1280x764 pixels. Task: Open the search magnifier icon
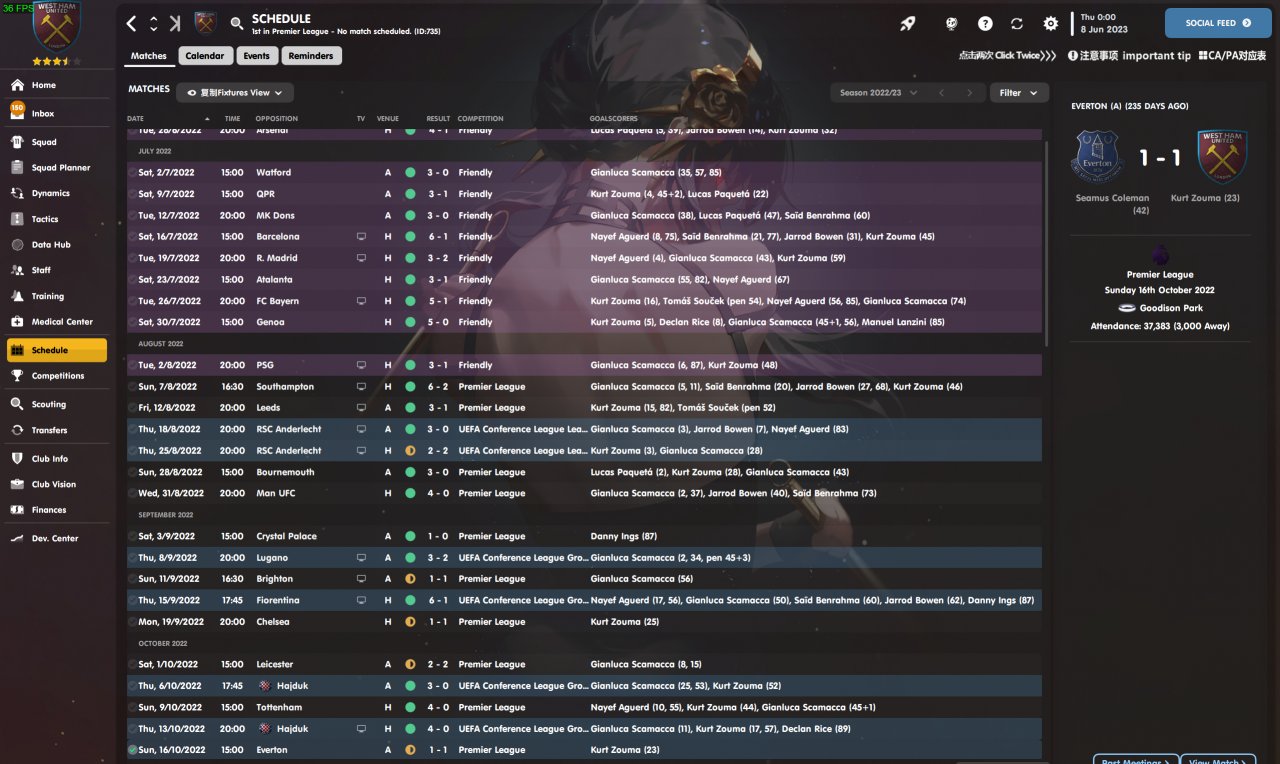tap(237, 23)
